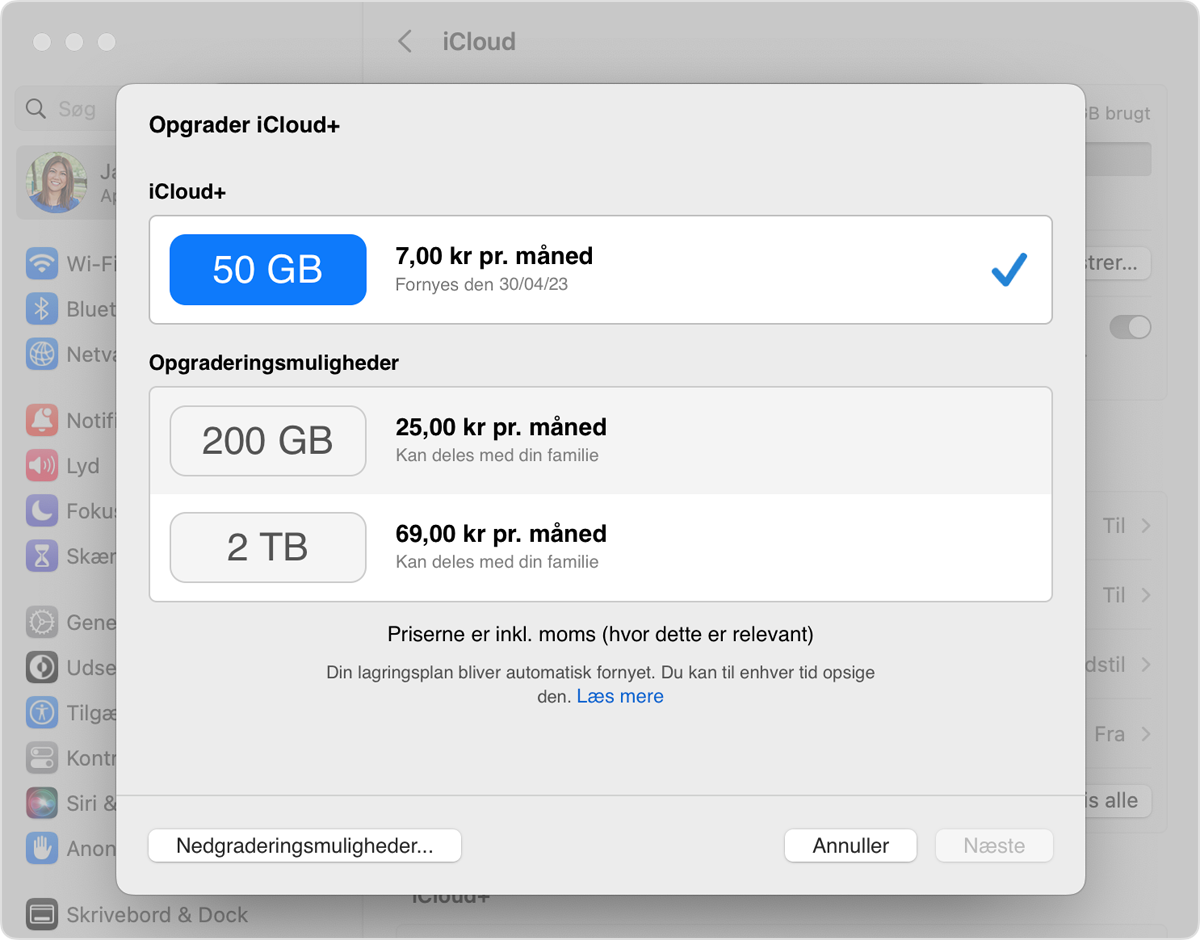Click the Wi-Fi icon in sidebar
This screenshot has height=940, width=1200.
(42, 264)
